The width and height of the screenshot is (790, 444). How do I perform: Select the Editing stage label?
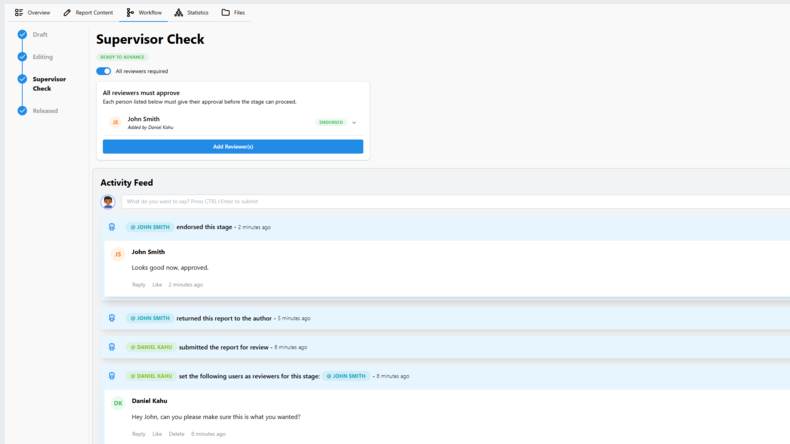[43, 57]
